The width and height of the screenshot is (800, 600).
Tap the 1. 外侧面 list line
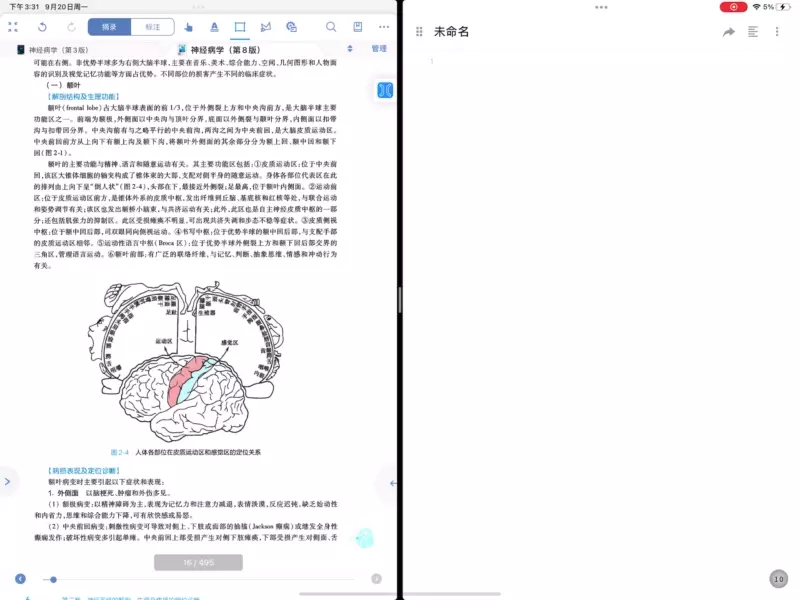tap(110, 493)
